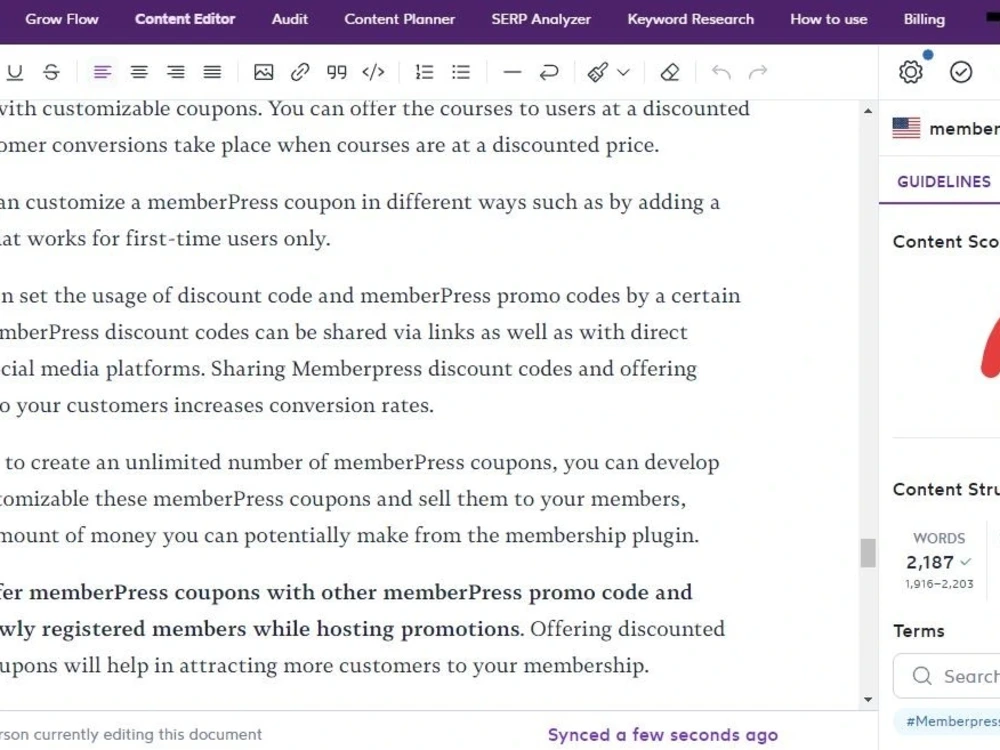
Task: Open the highlighter color dropdown arrow
Action: tap(624, 72)
